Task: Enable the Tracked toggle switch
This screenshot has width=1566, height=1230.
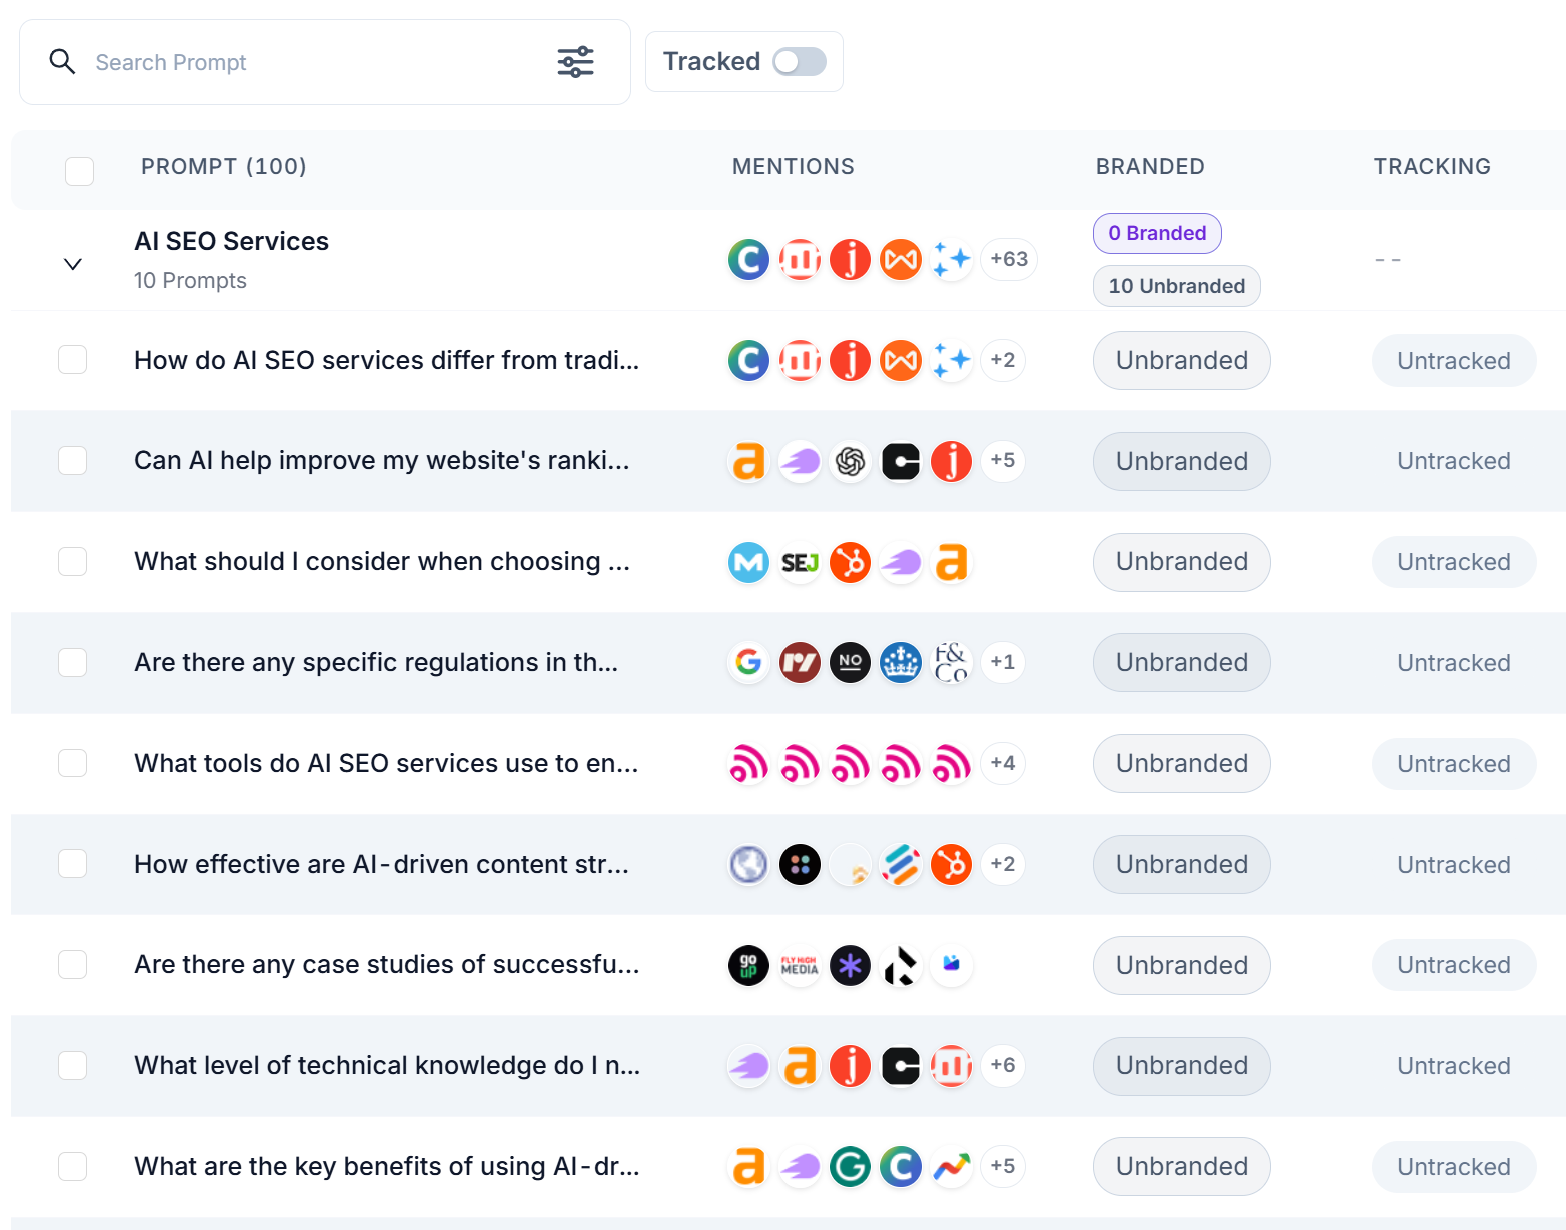Action: [x=799, y=62]
